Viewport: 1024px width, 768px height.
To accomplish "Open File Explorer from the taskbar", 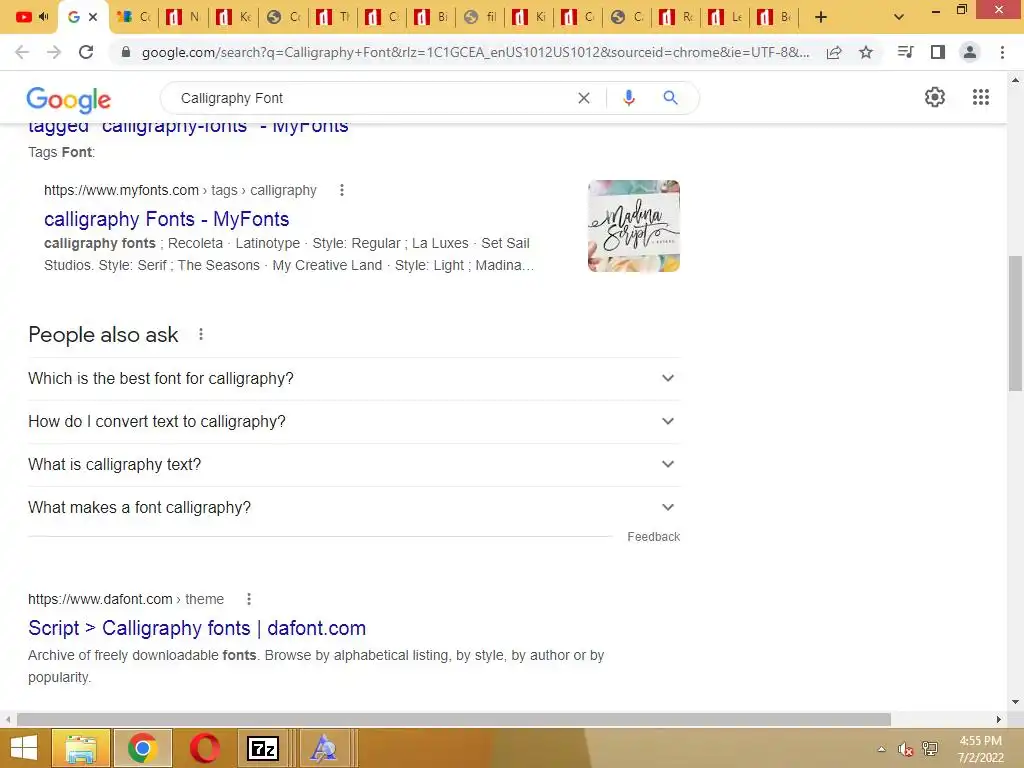I will pos(80,748).
